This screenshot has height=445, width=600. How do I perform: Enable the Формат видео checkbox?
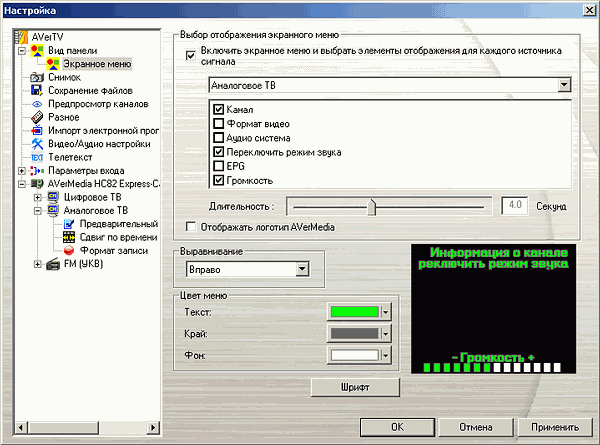(218, 123)
